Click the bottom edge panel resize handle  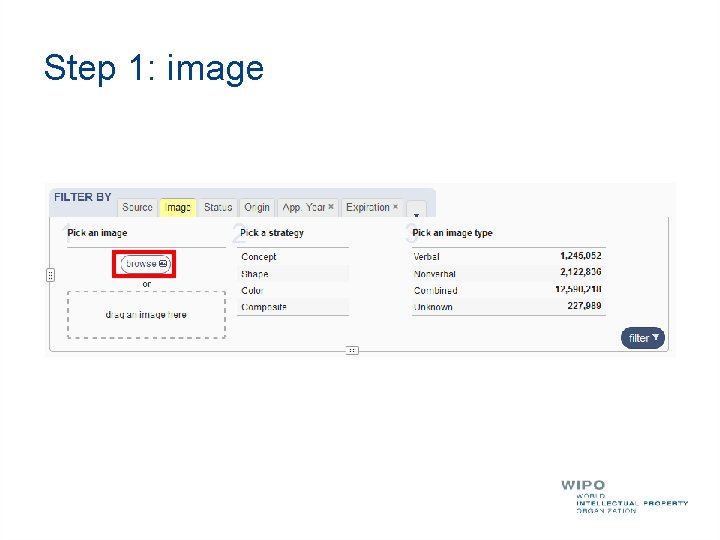[352, 350]
